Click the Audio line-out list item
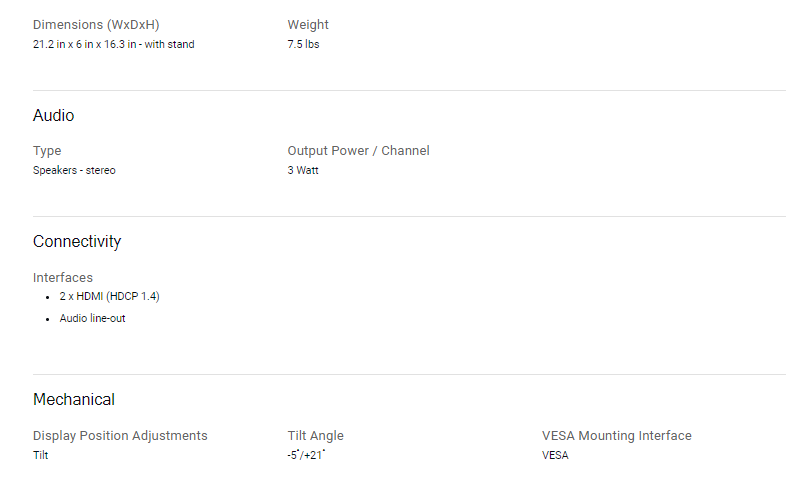This screenshot has height=481, width=786. tap(92, 318)
